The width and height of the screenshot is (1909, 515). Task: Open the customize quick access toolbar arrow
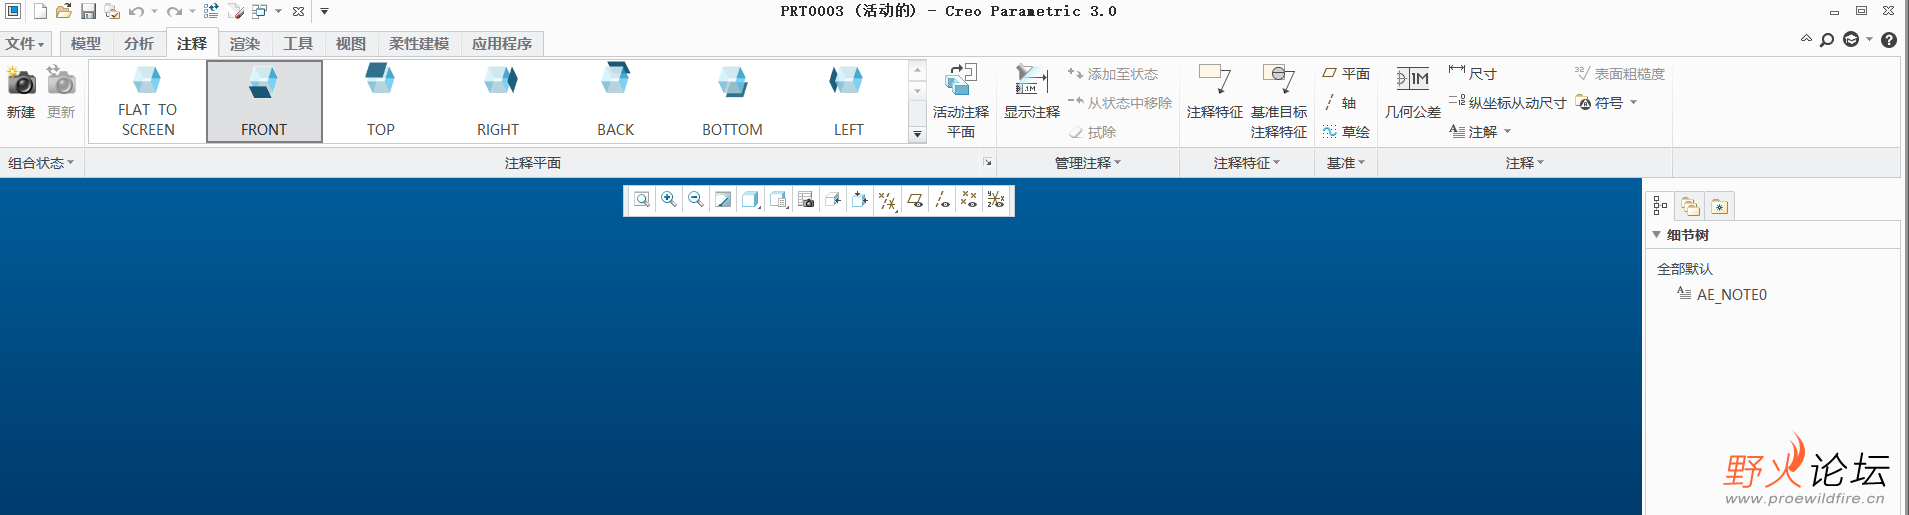tap(324, 12)
